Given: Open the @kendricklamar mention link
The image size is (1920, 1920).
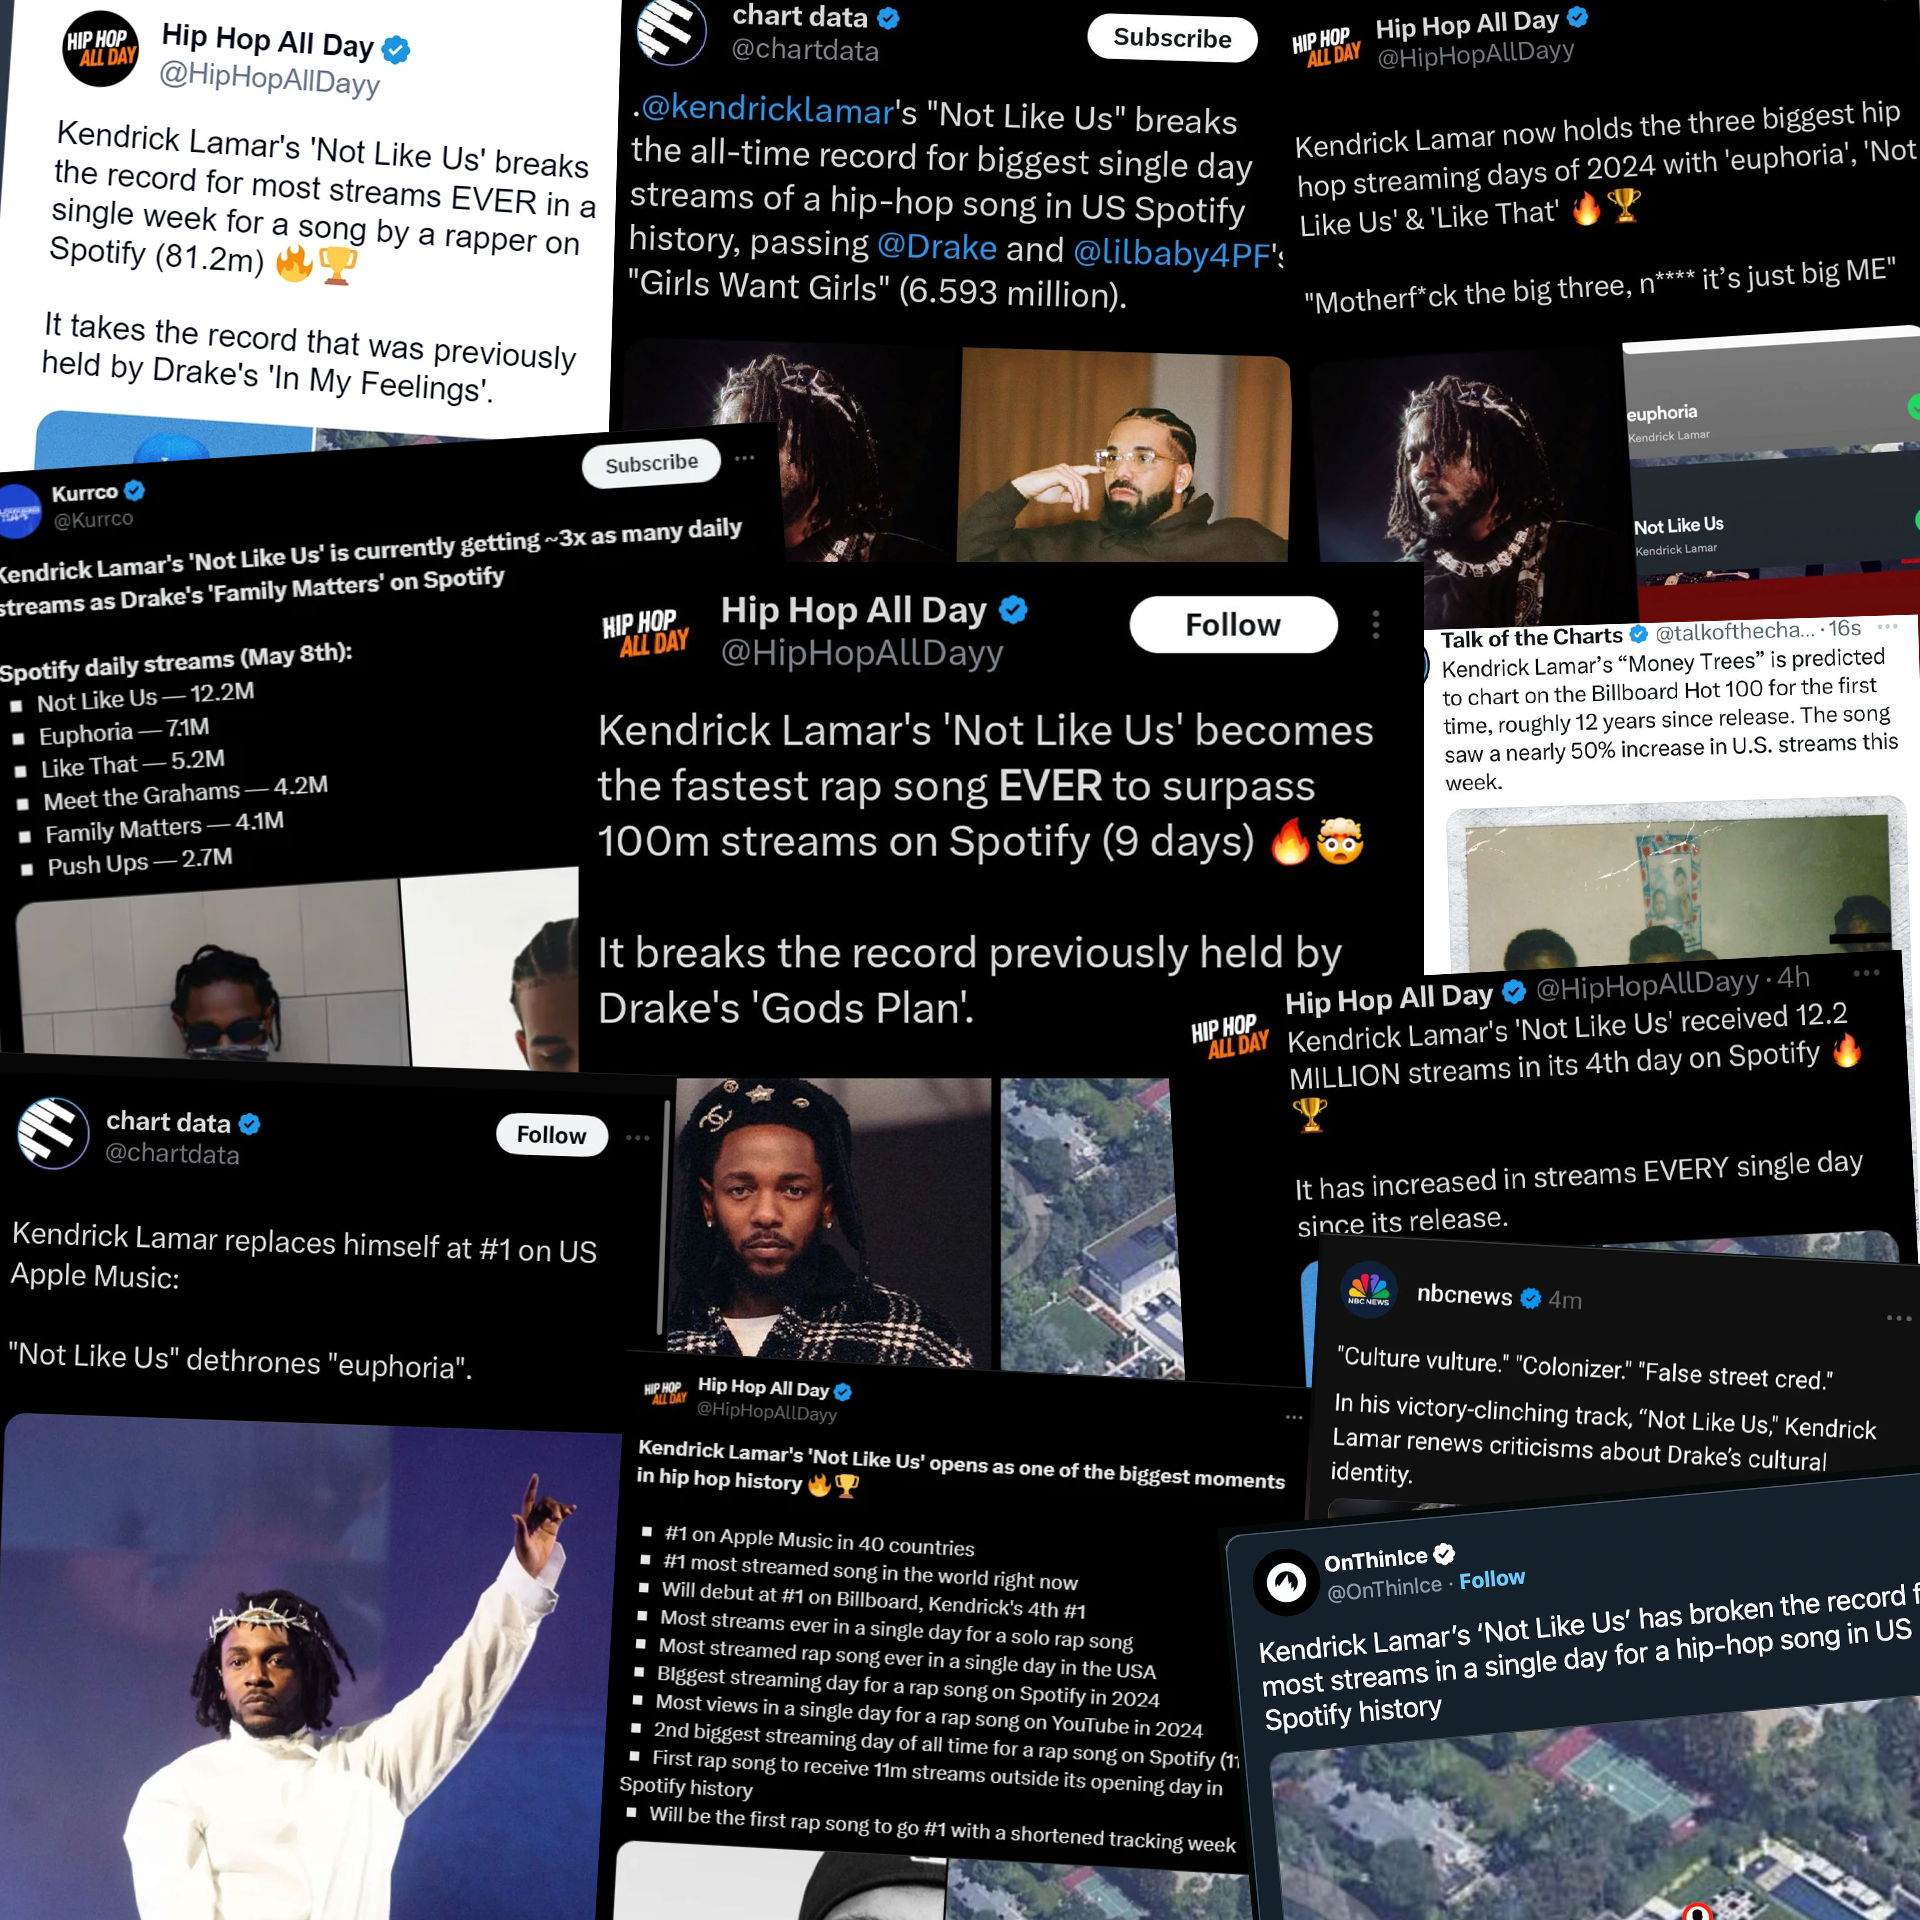Looking at the screenshot, I should pos(767,109).
